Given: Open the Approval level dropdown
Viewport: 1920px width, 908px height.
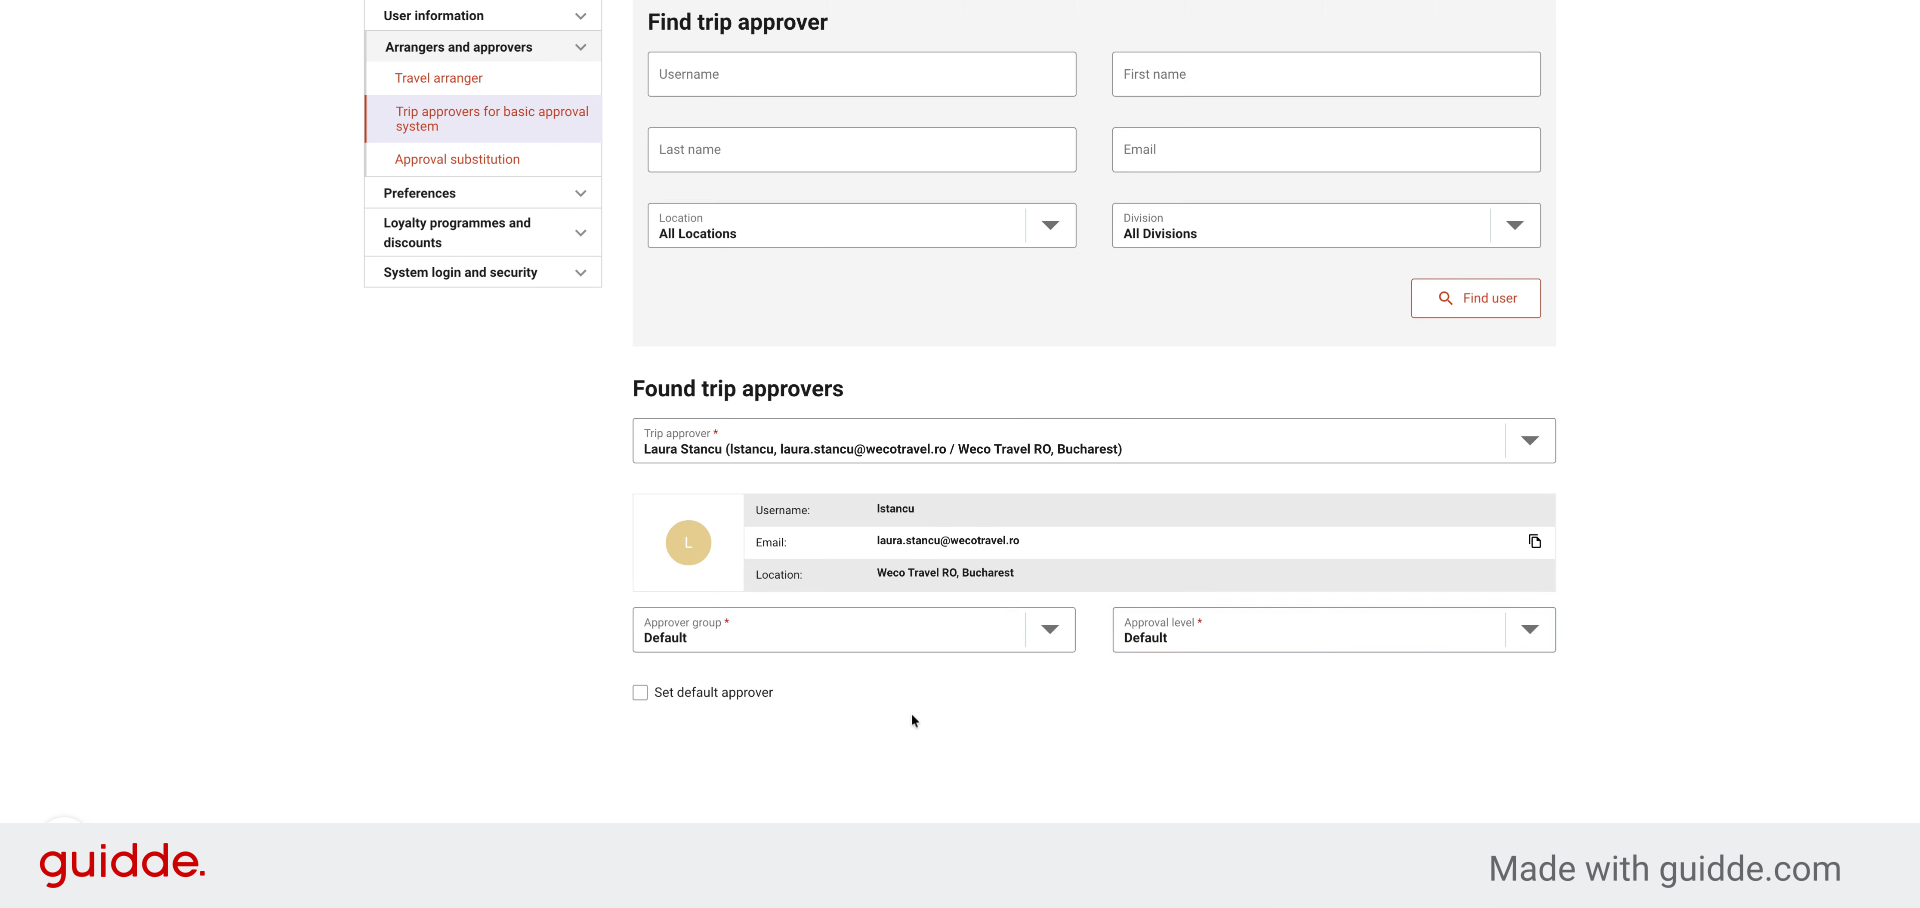Looking at the screenshot, I should (x=1334, y=630).
